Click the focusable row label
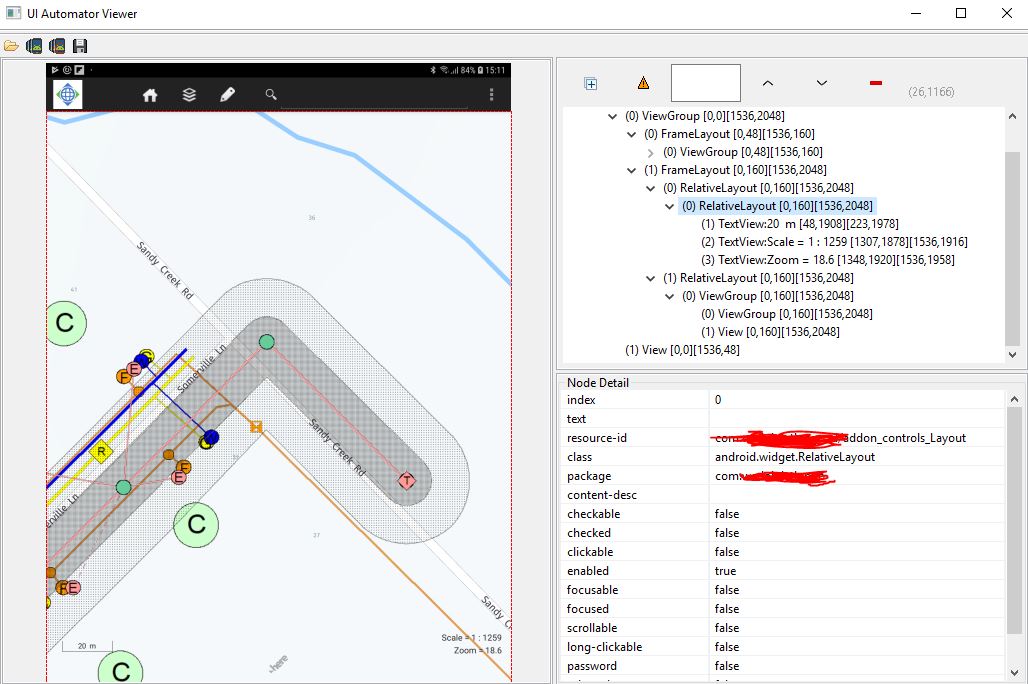This screenshot has height=684, width=1028. point(592,590)
